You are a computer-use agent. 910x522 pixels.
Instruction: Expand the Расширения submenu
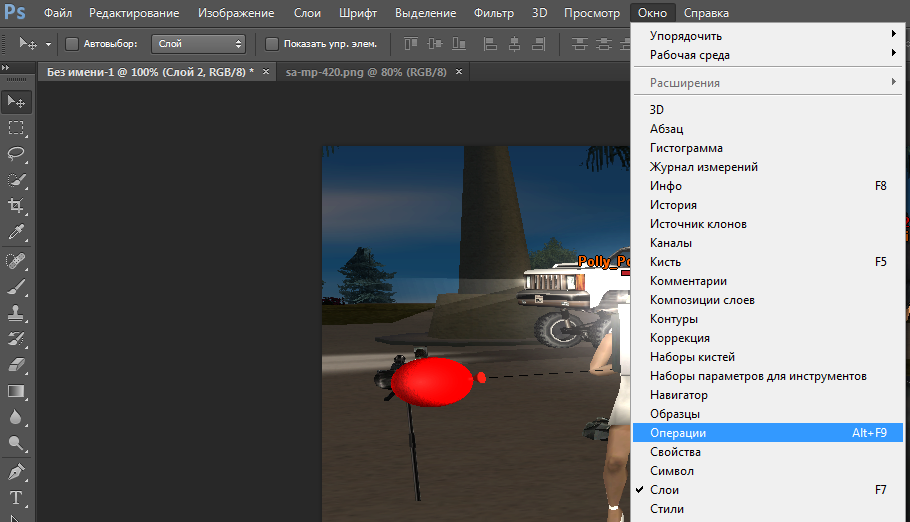coord(768,82)
